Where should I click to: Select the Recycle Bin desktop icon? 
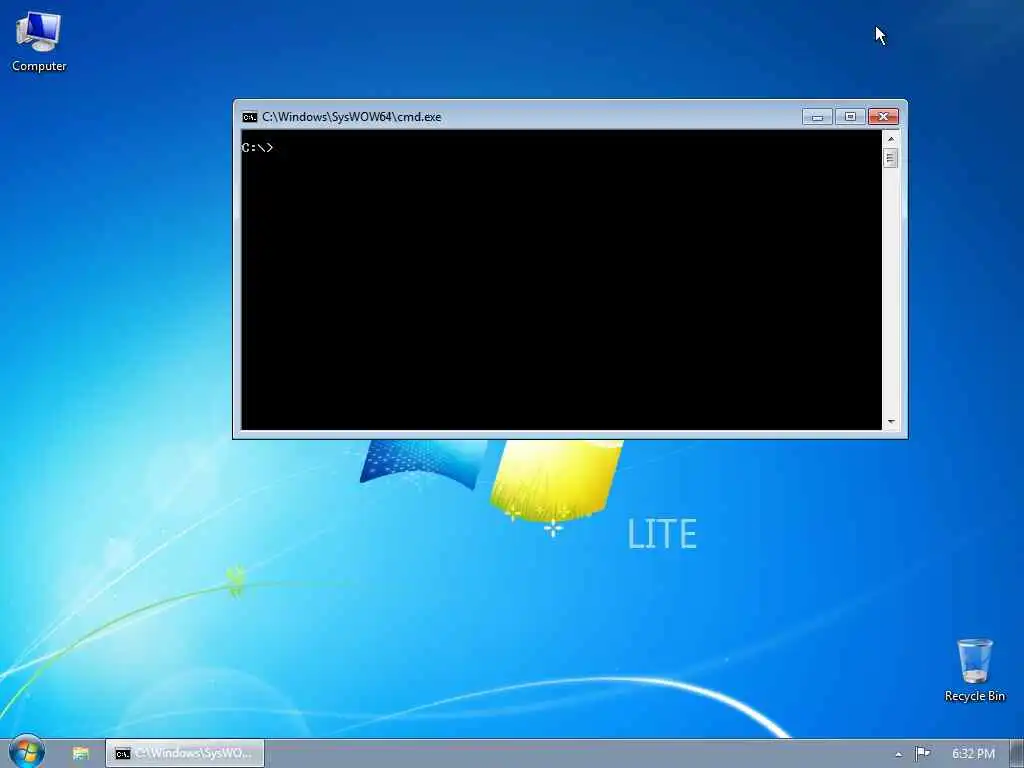pos(974,670)
